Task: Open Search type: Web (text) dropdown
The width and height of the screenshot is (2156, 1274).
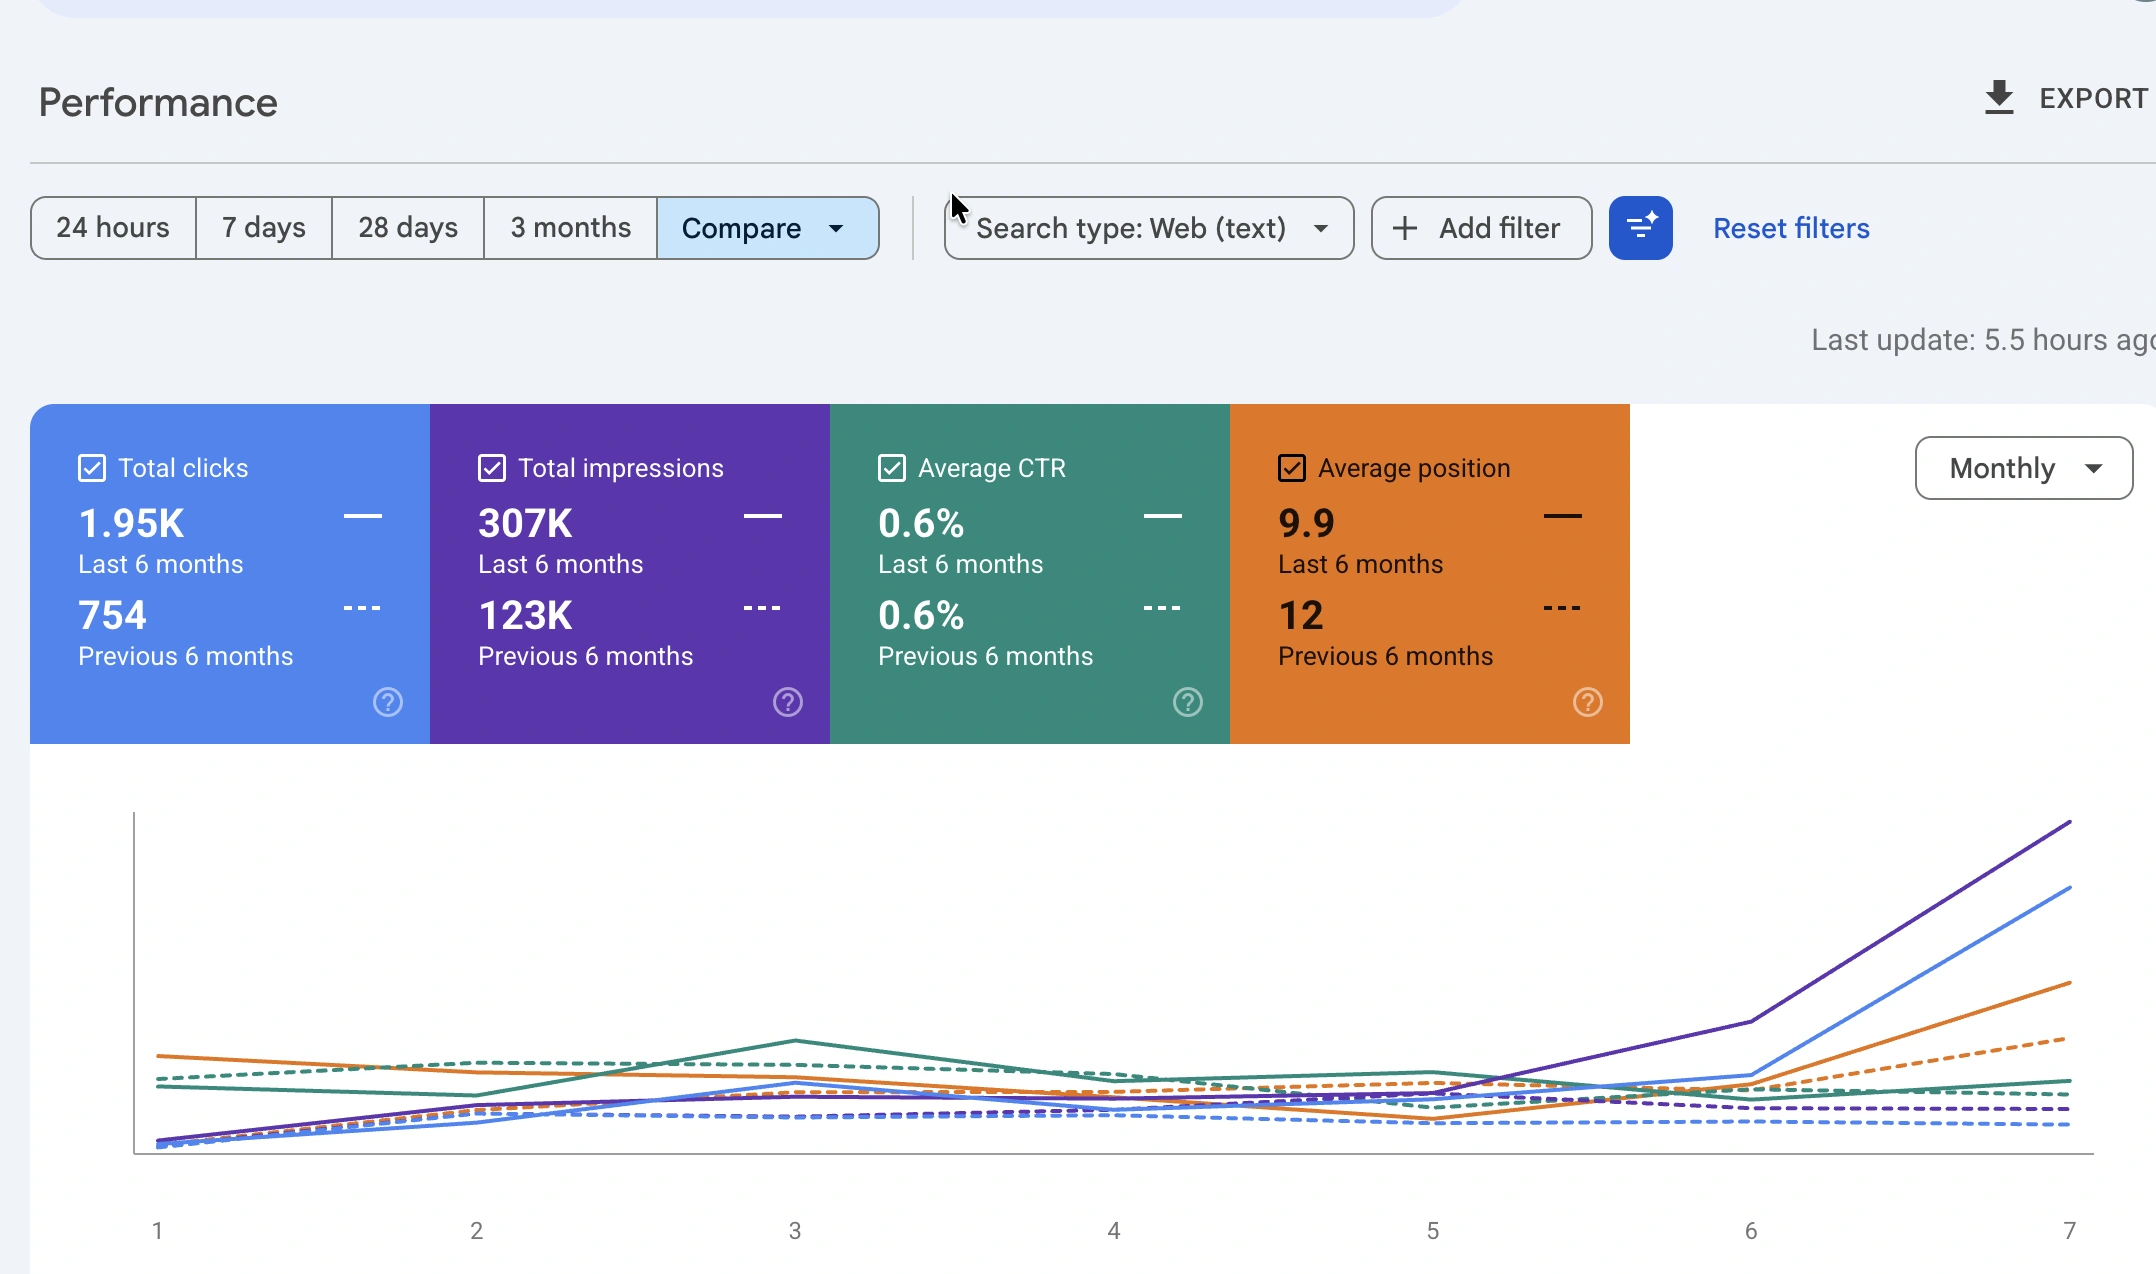Action: click(1149, 228)
